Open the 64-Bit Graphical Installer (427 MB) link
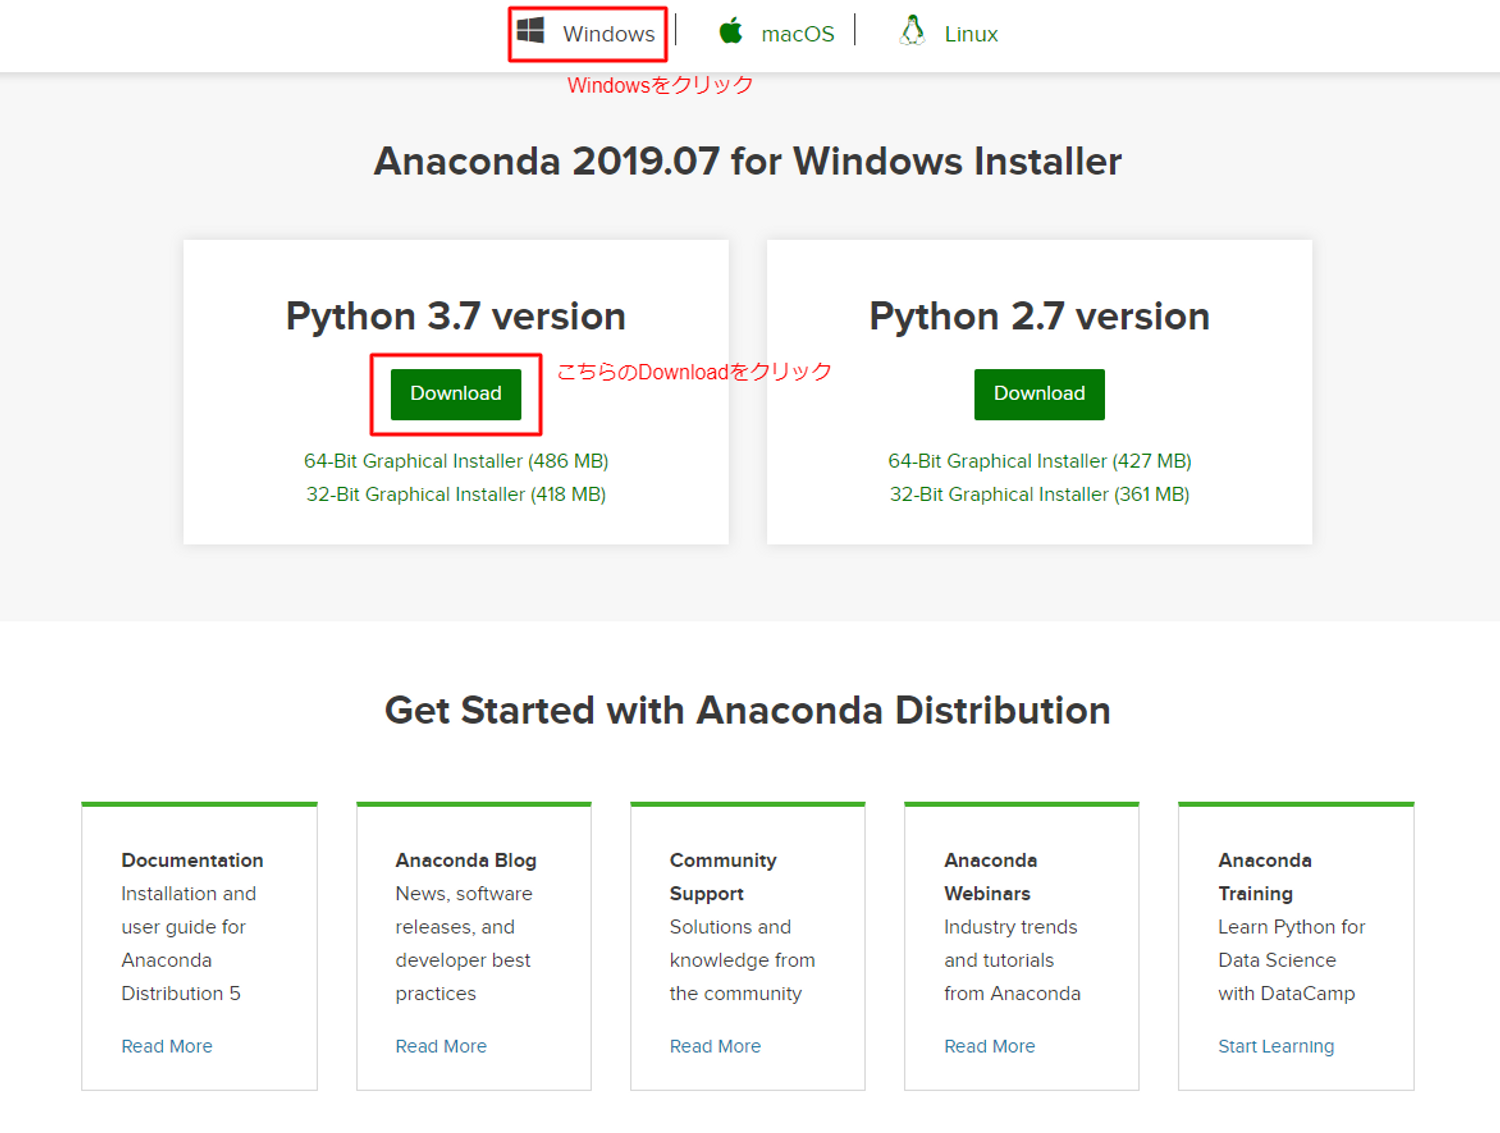 [1040, 461]
